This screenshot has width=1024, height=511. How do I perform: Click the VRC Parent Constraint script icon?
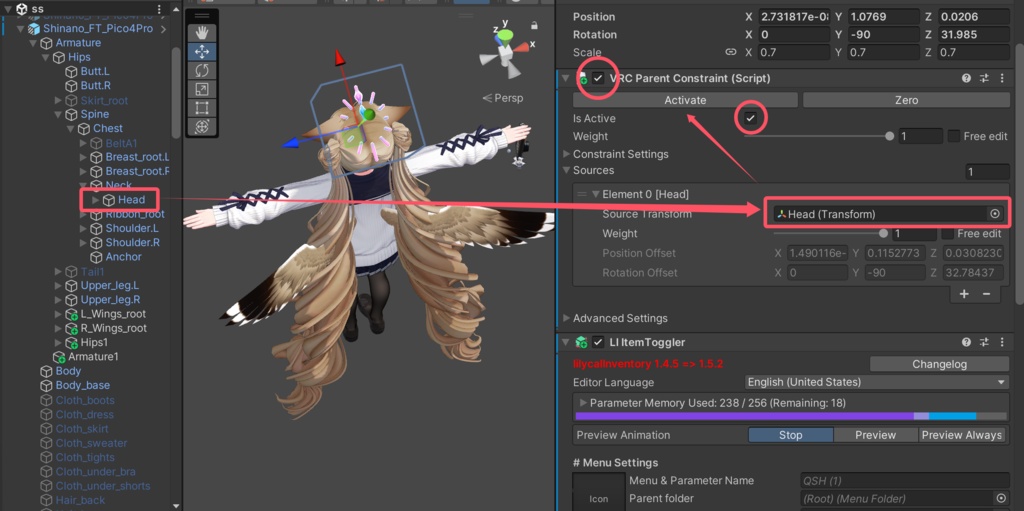(x=581, y=78)
